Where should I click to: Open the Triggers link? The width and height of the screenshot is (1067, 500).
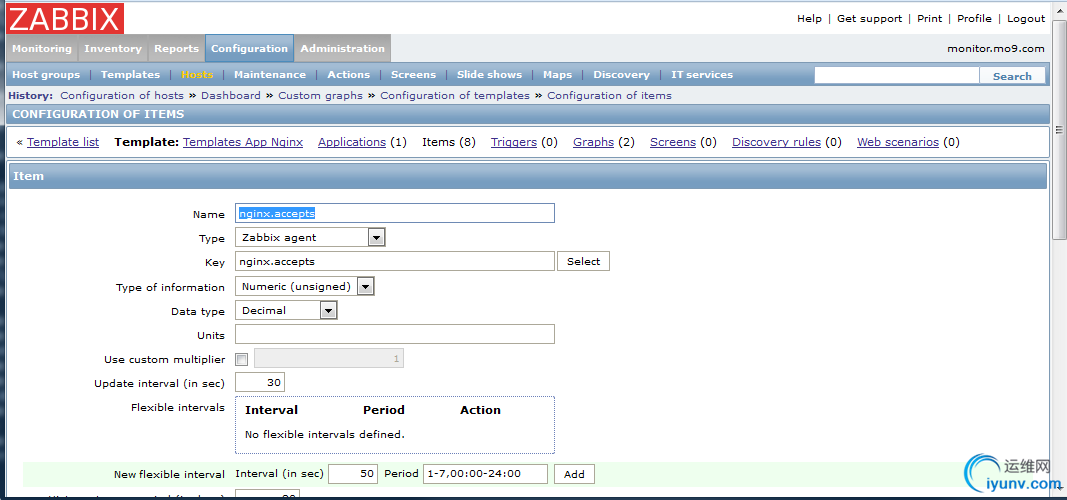tap(514, 142)
